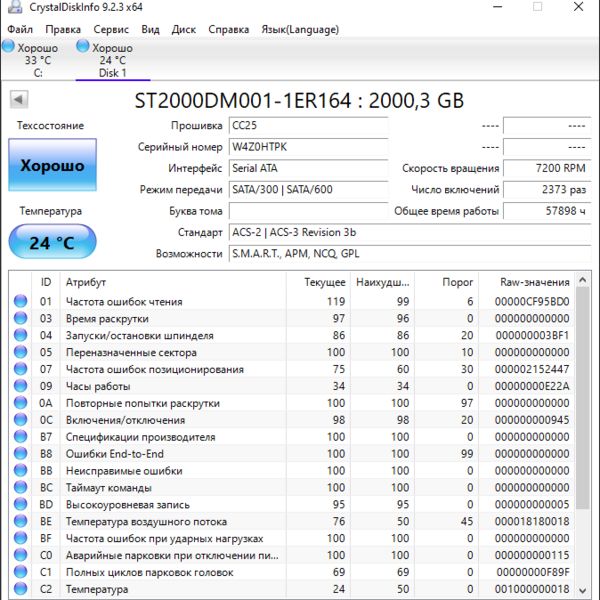Click the Текущее column header
600x600 pixels.
pyautogui.click(x=318, y=282)
